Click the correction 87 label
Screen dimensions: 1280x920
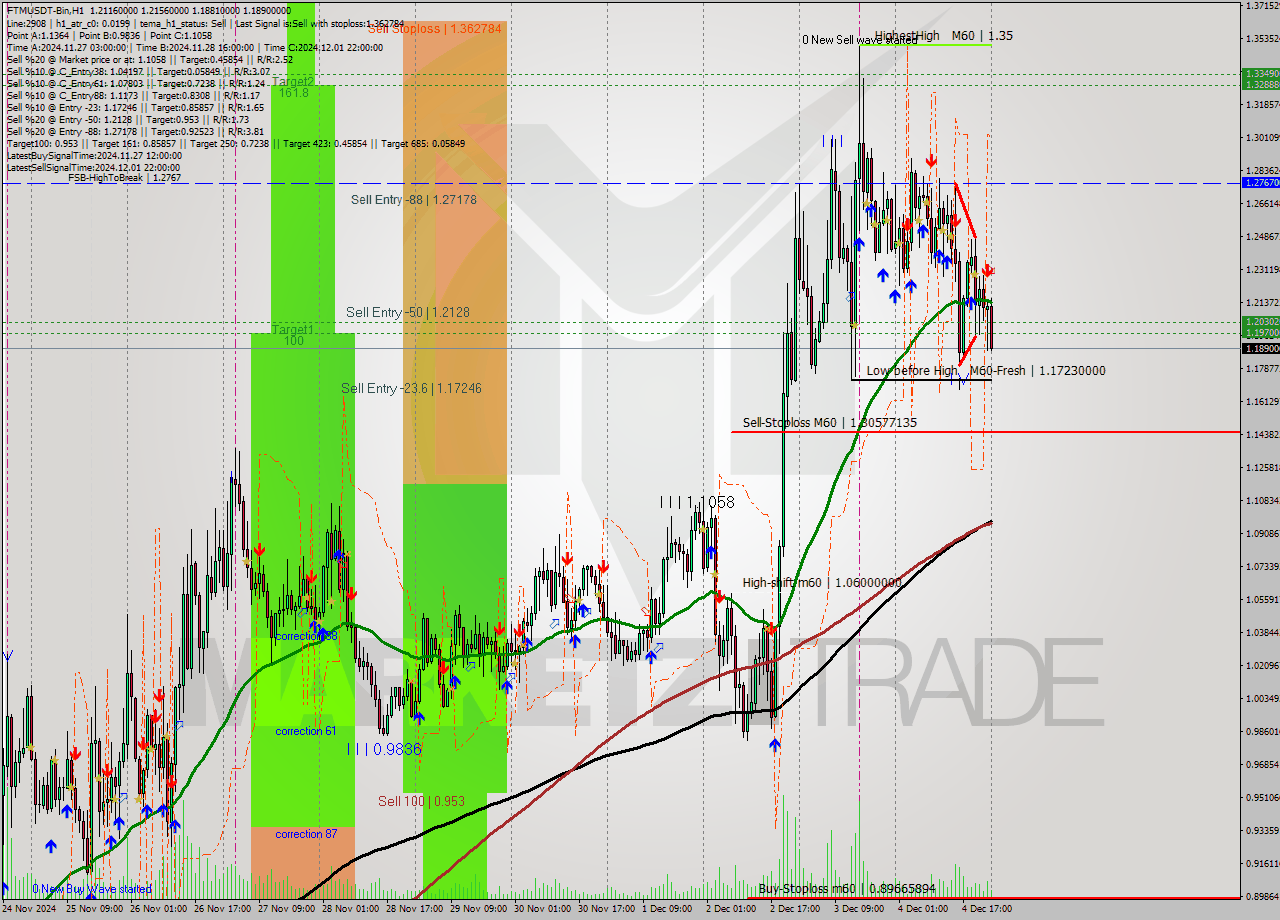[x=306, y=834]
